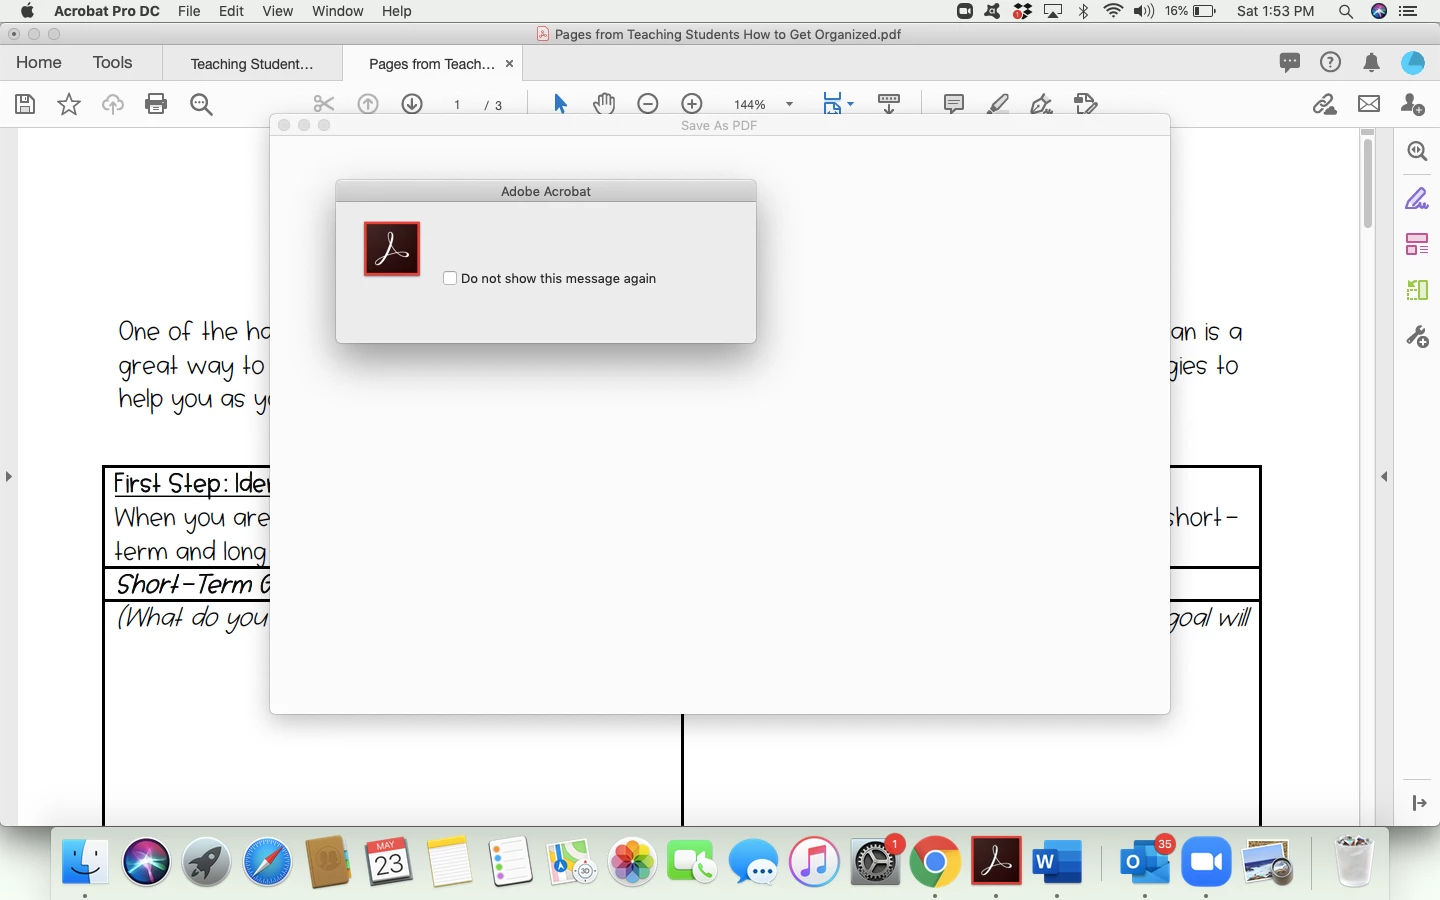Choose the Selection arrow tool
This screenshot has width=1440, height=900.
click(x=560, y=104)
